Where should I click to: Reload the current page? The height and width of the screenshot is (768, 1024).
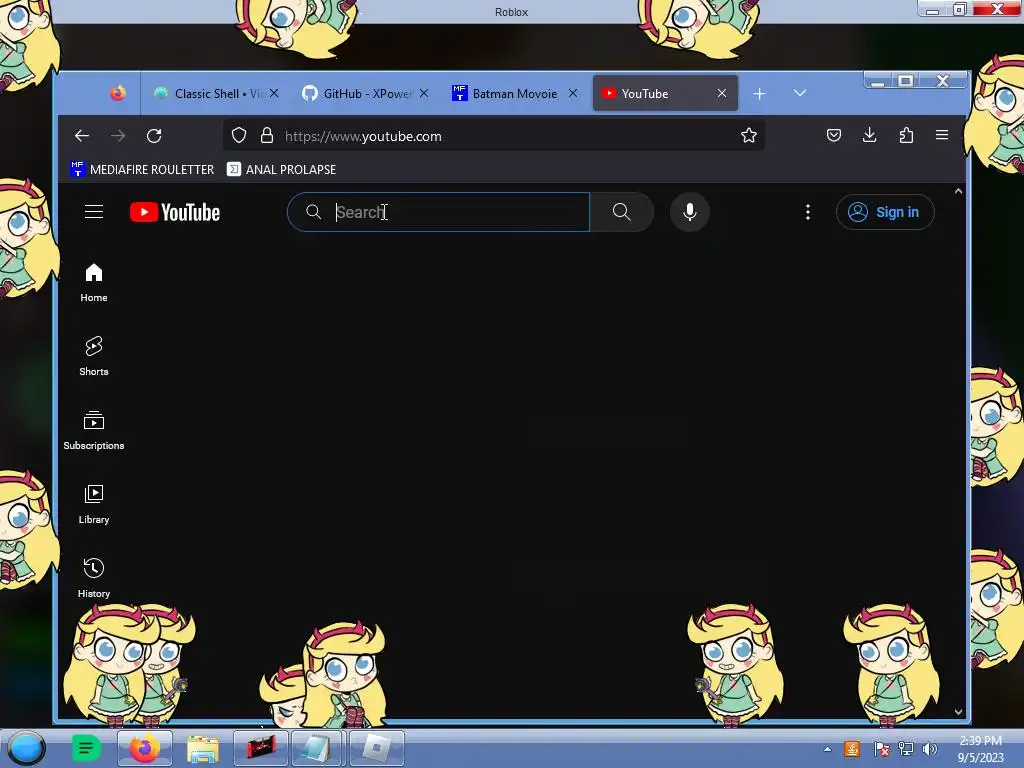[x=154, y=136]
